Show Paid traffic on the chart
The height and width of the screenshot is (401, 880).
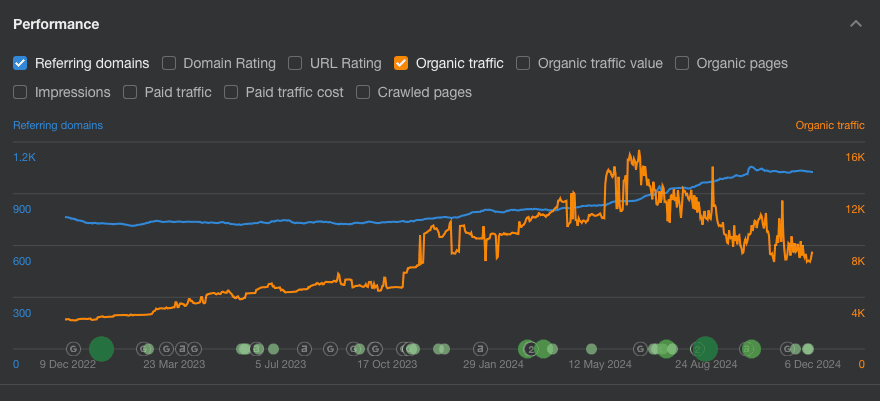point(130,92)
